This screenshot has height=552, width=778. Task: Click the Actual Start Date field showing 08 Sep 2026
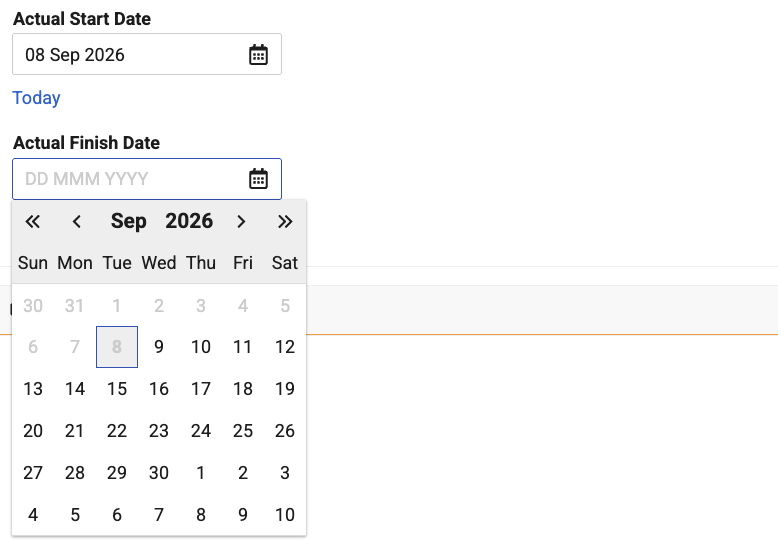[x=147, y=55]
